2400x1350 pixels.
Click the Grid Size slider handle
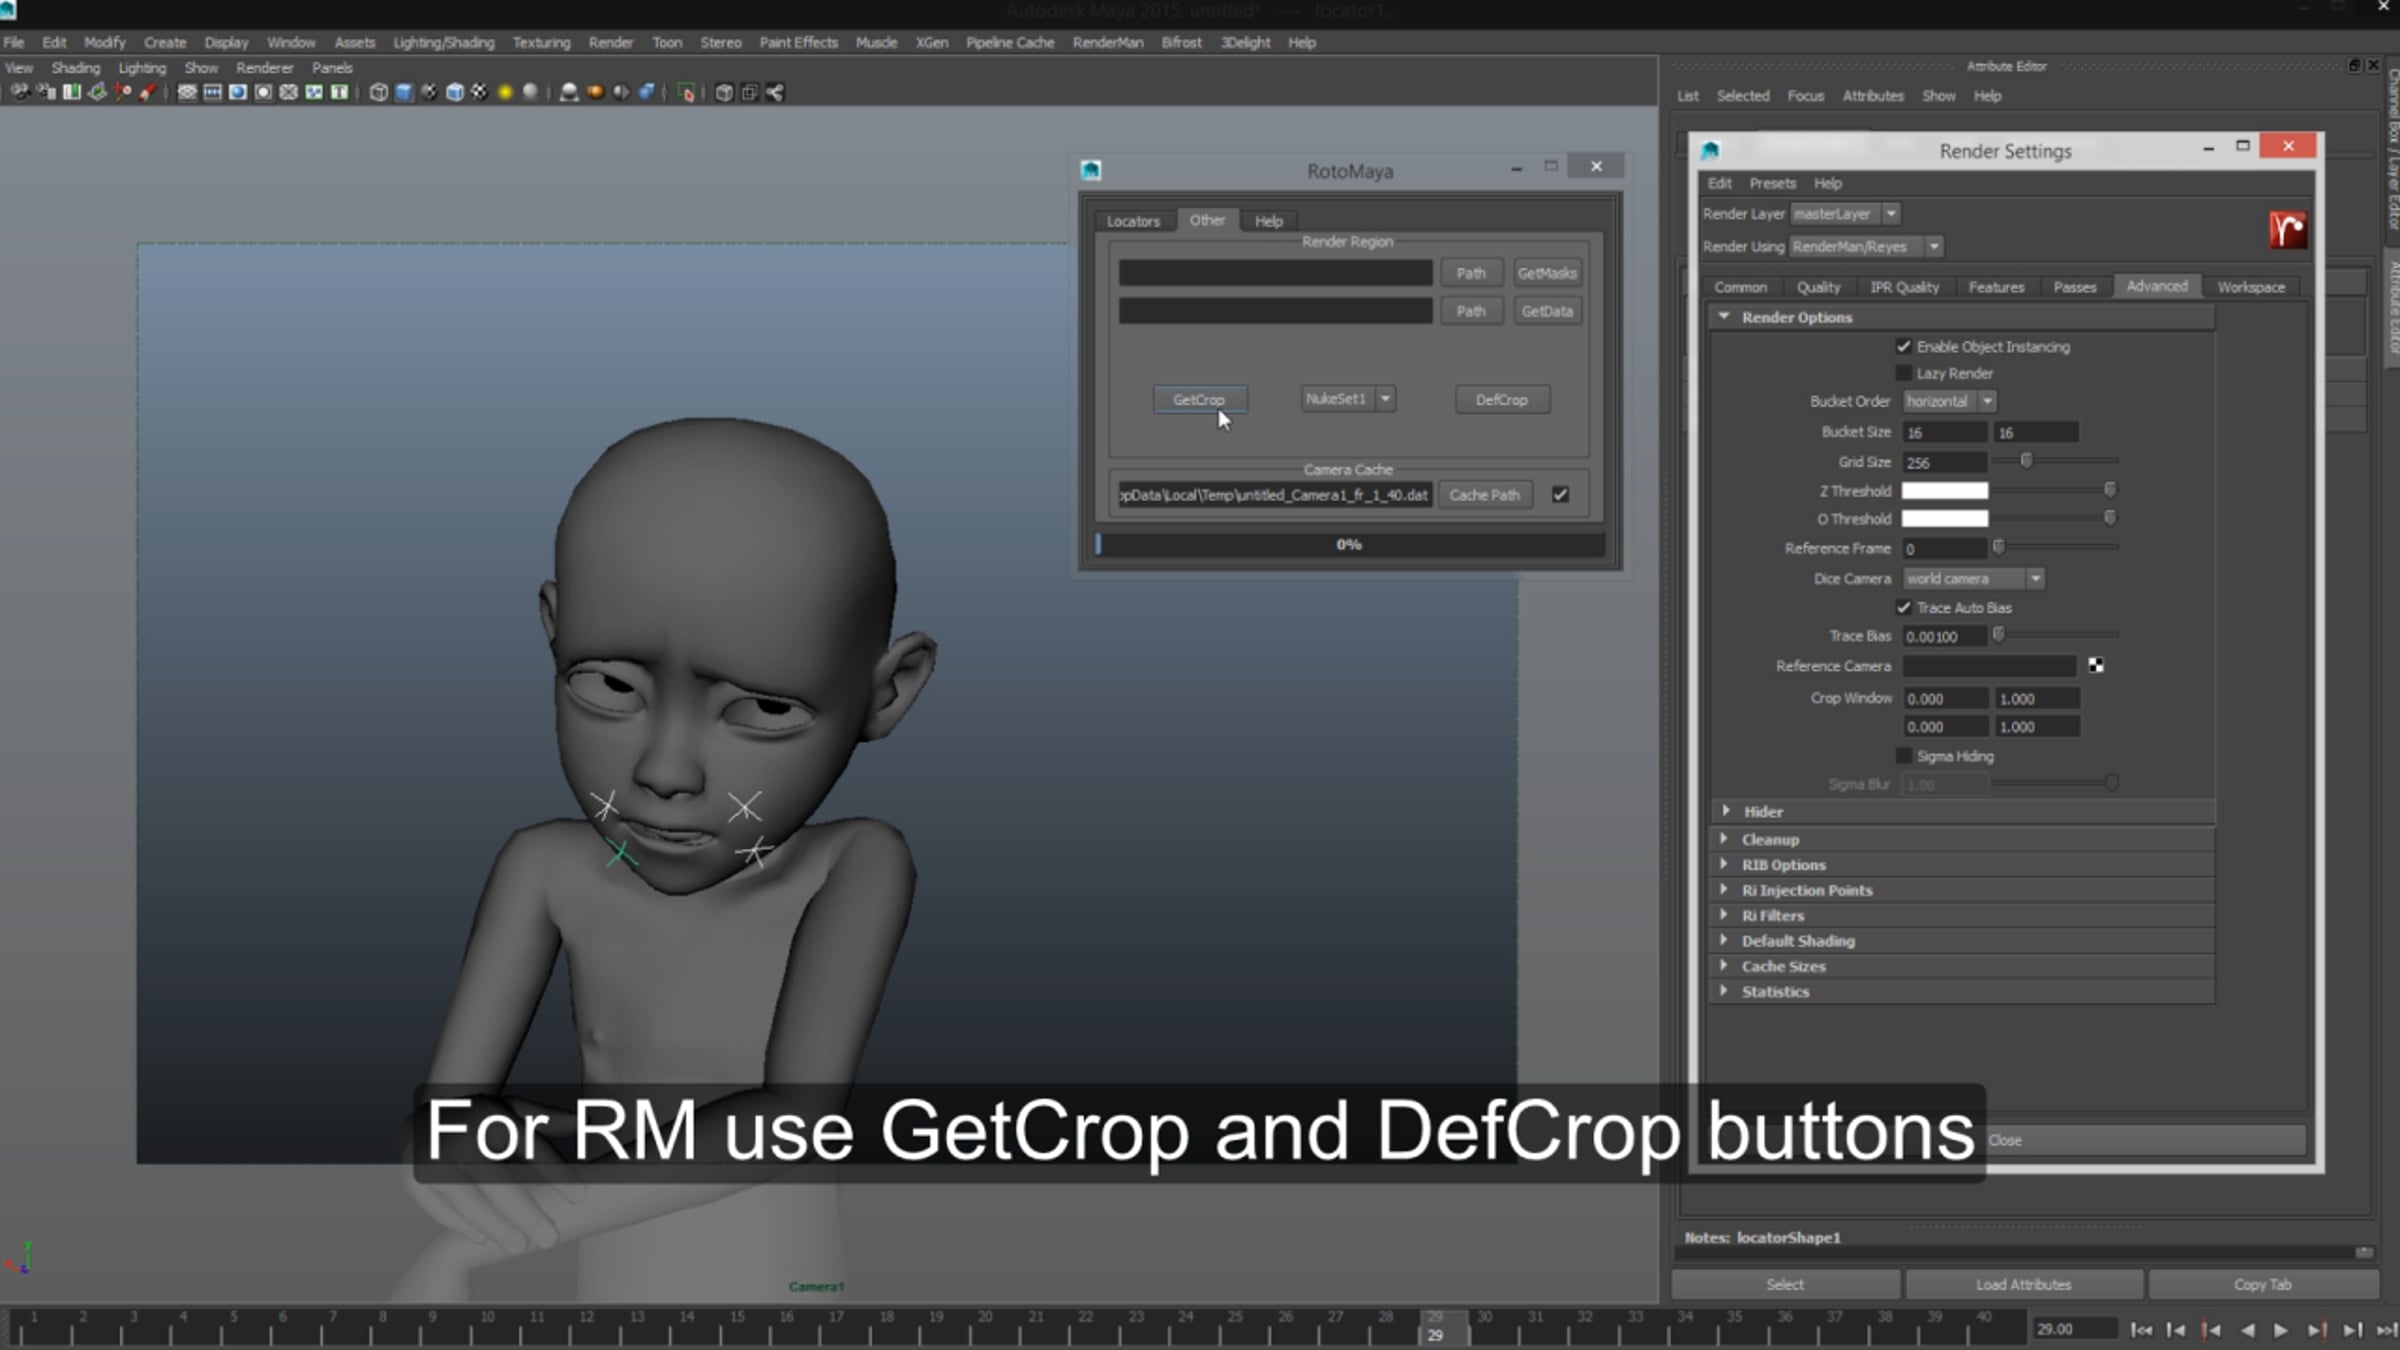click(x=2026, y=461)
